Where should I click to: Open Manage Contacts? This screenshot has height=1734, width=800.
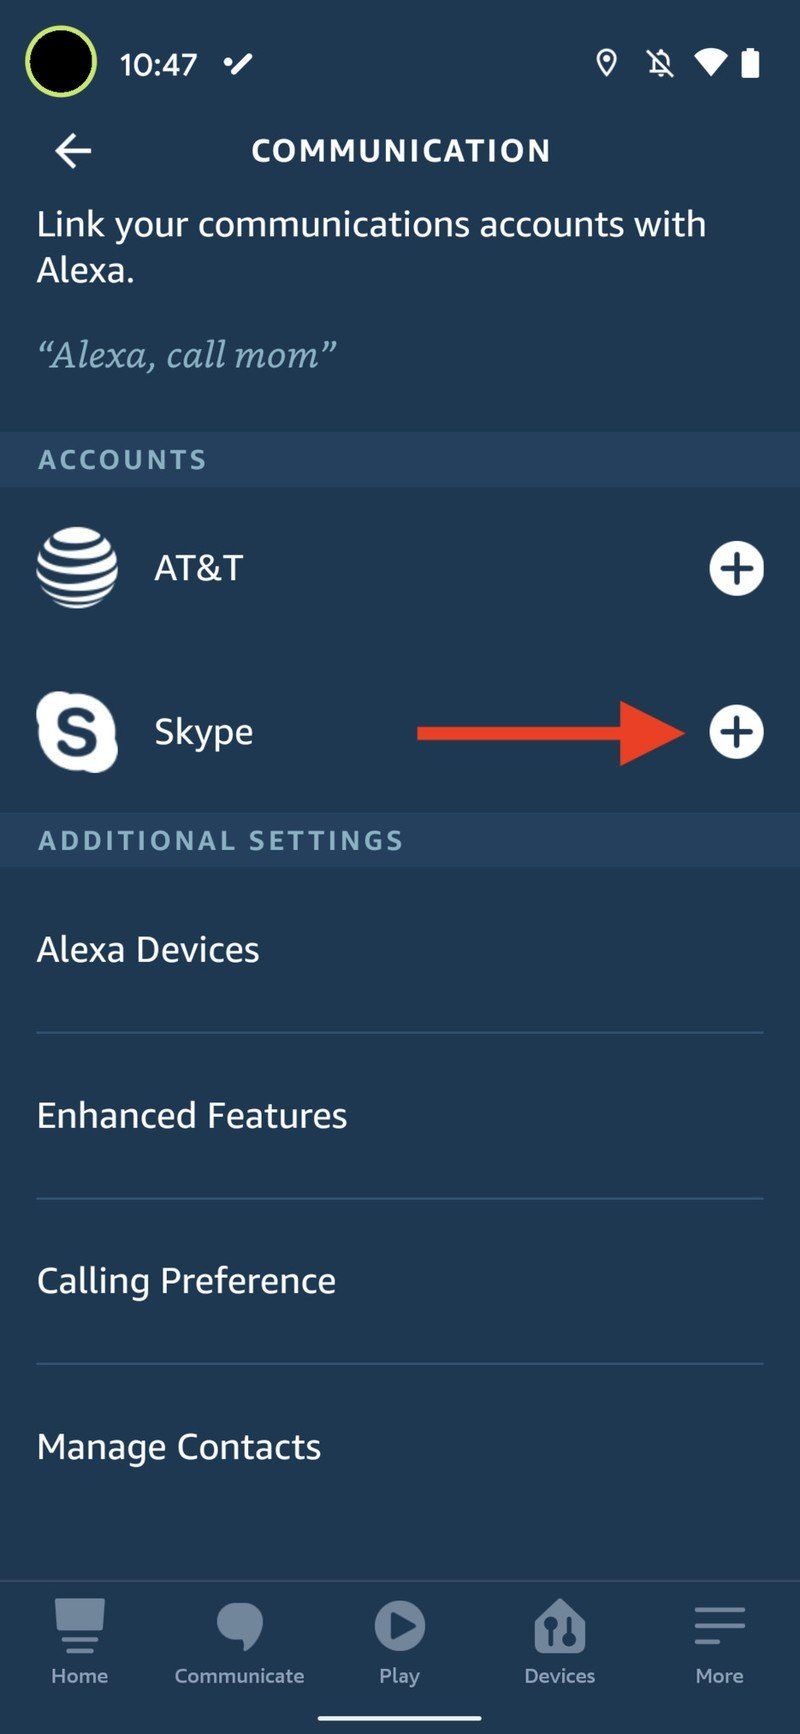[x=179, y=1447]
